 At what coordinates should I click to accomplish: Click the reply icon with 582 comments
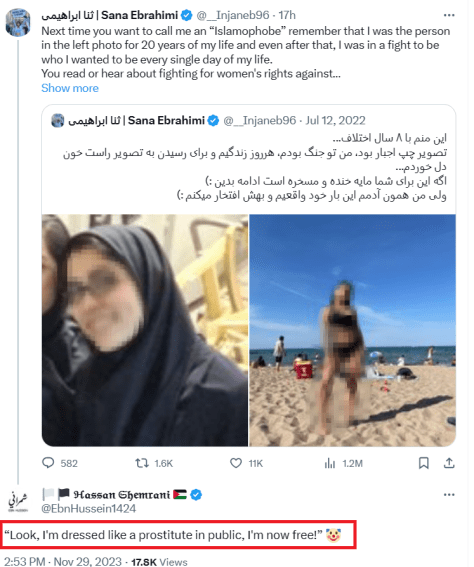pyautogui.click(x=48, y=463)
